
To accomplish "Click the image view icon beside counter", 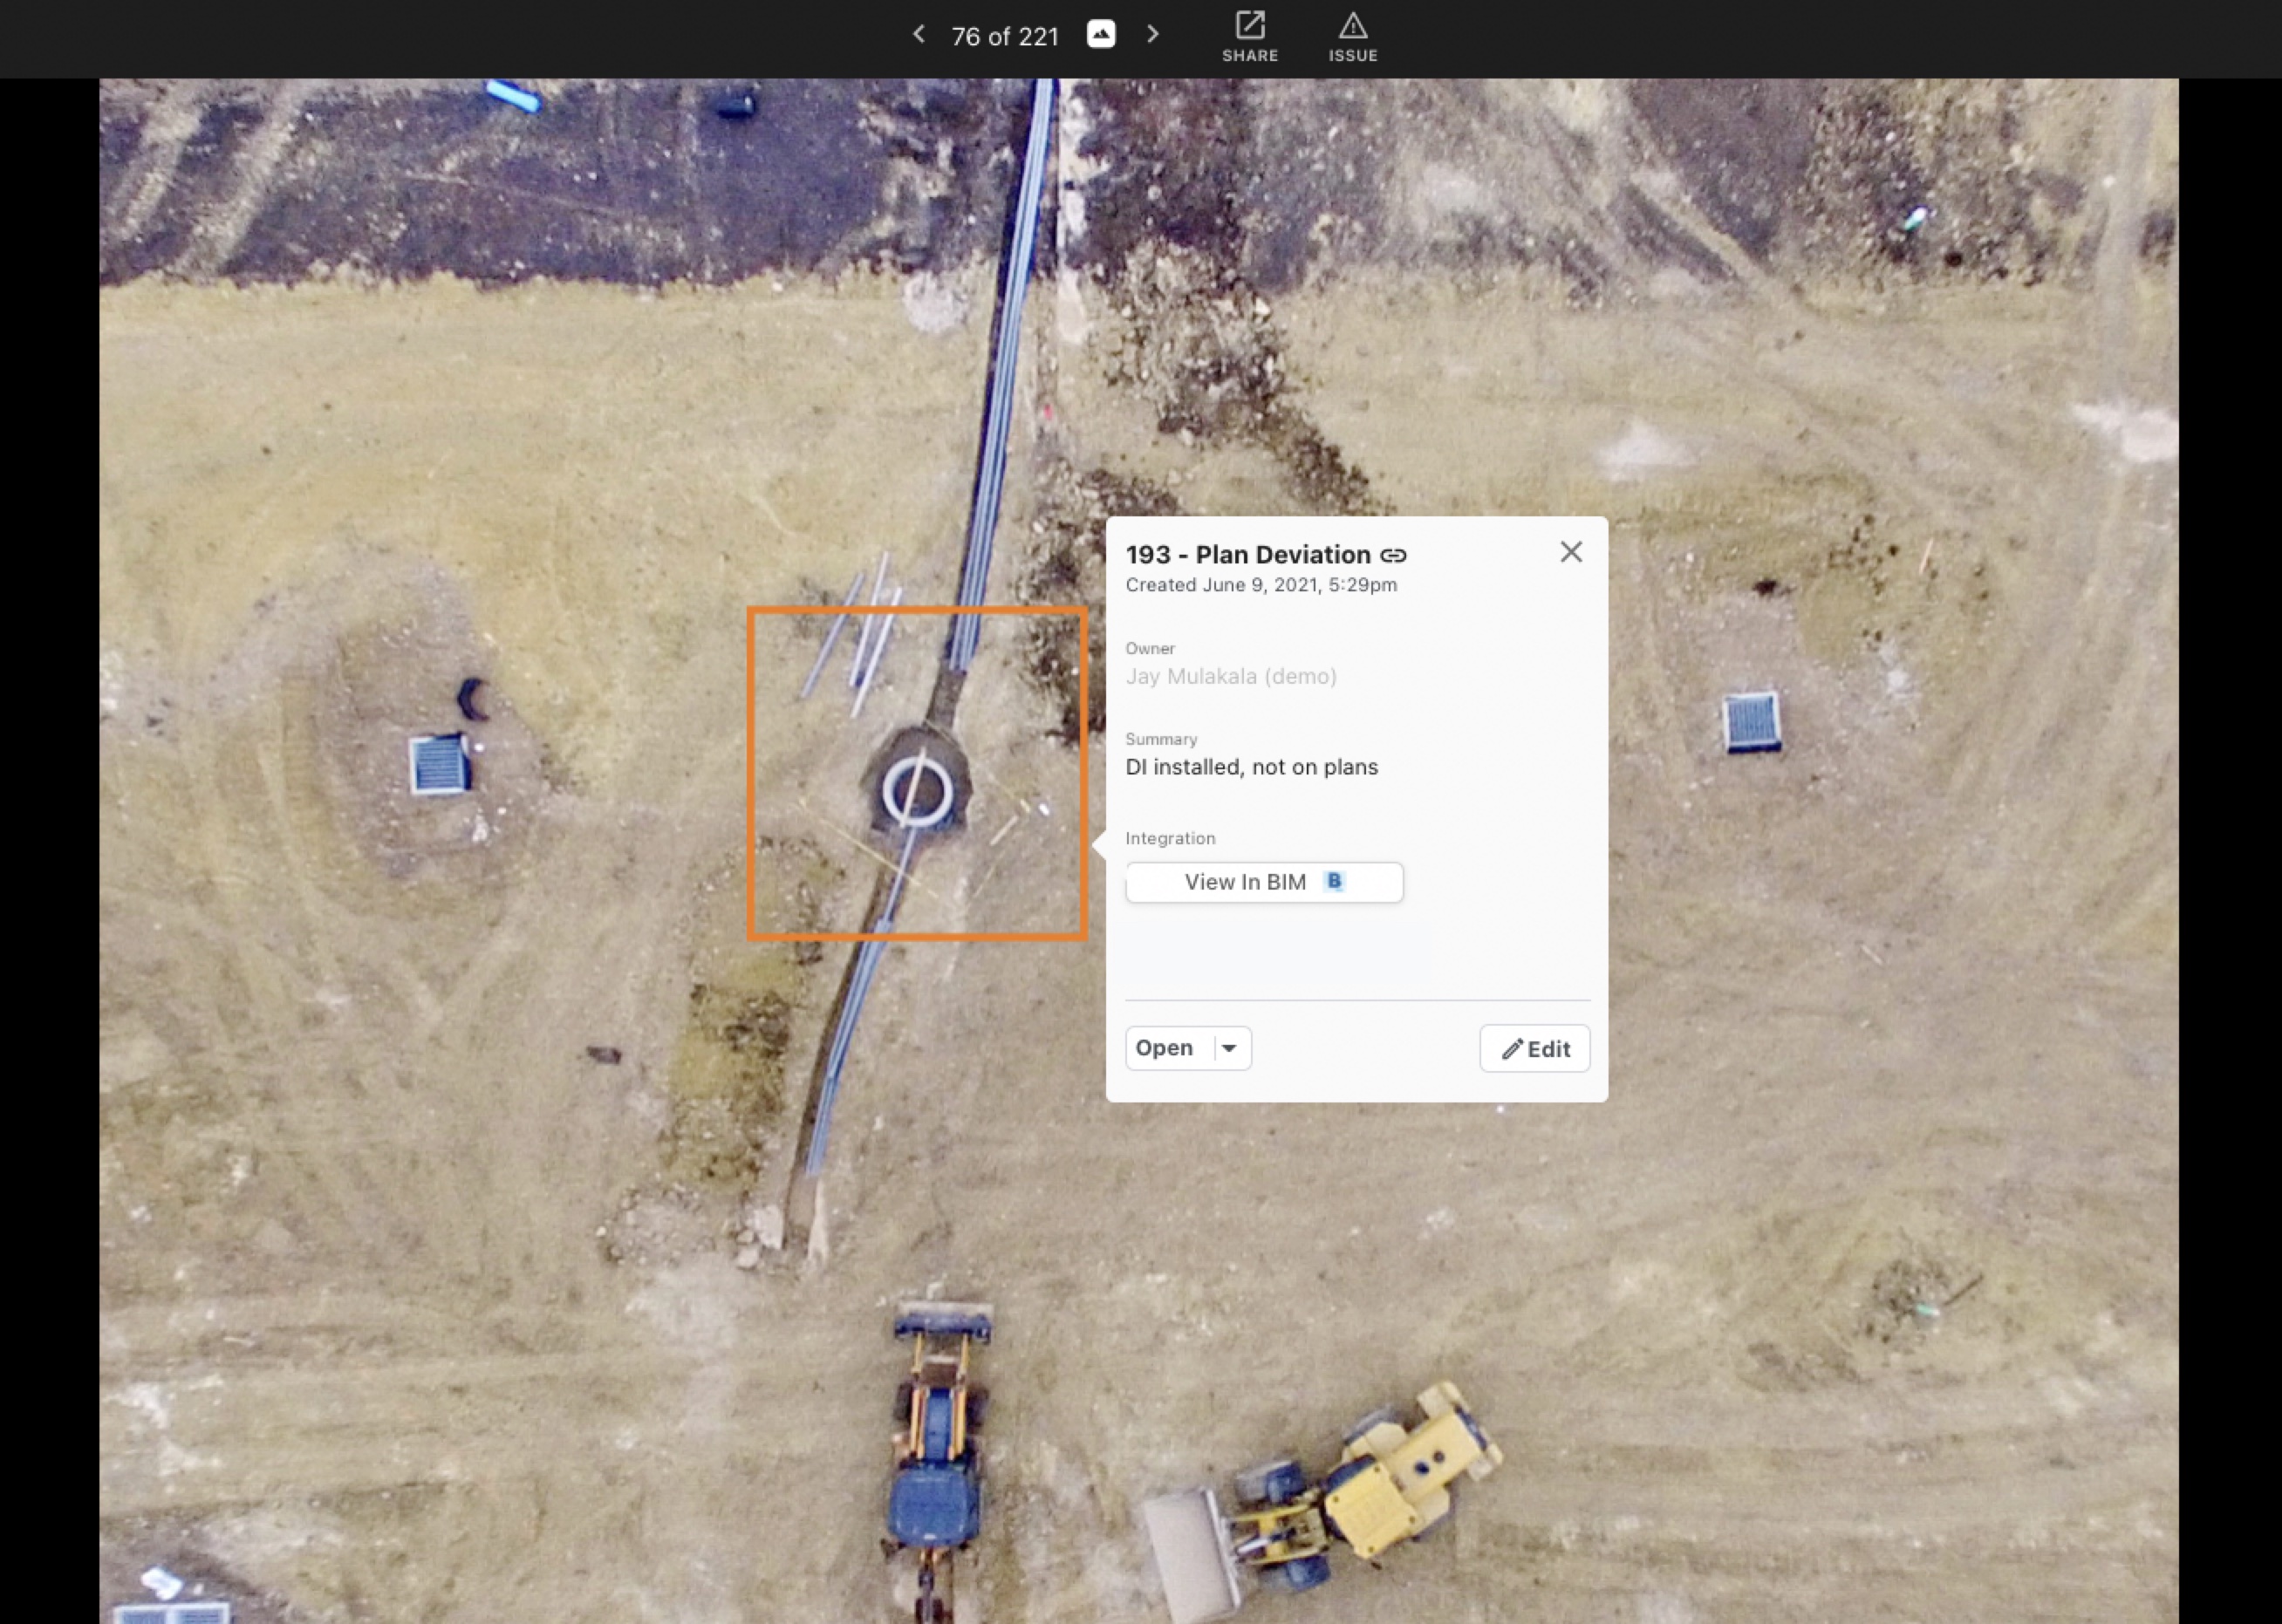I will (1101, 35).
